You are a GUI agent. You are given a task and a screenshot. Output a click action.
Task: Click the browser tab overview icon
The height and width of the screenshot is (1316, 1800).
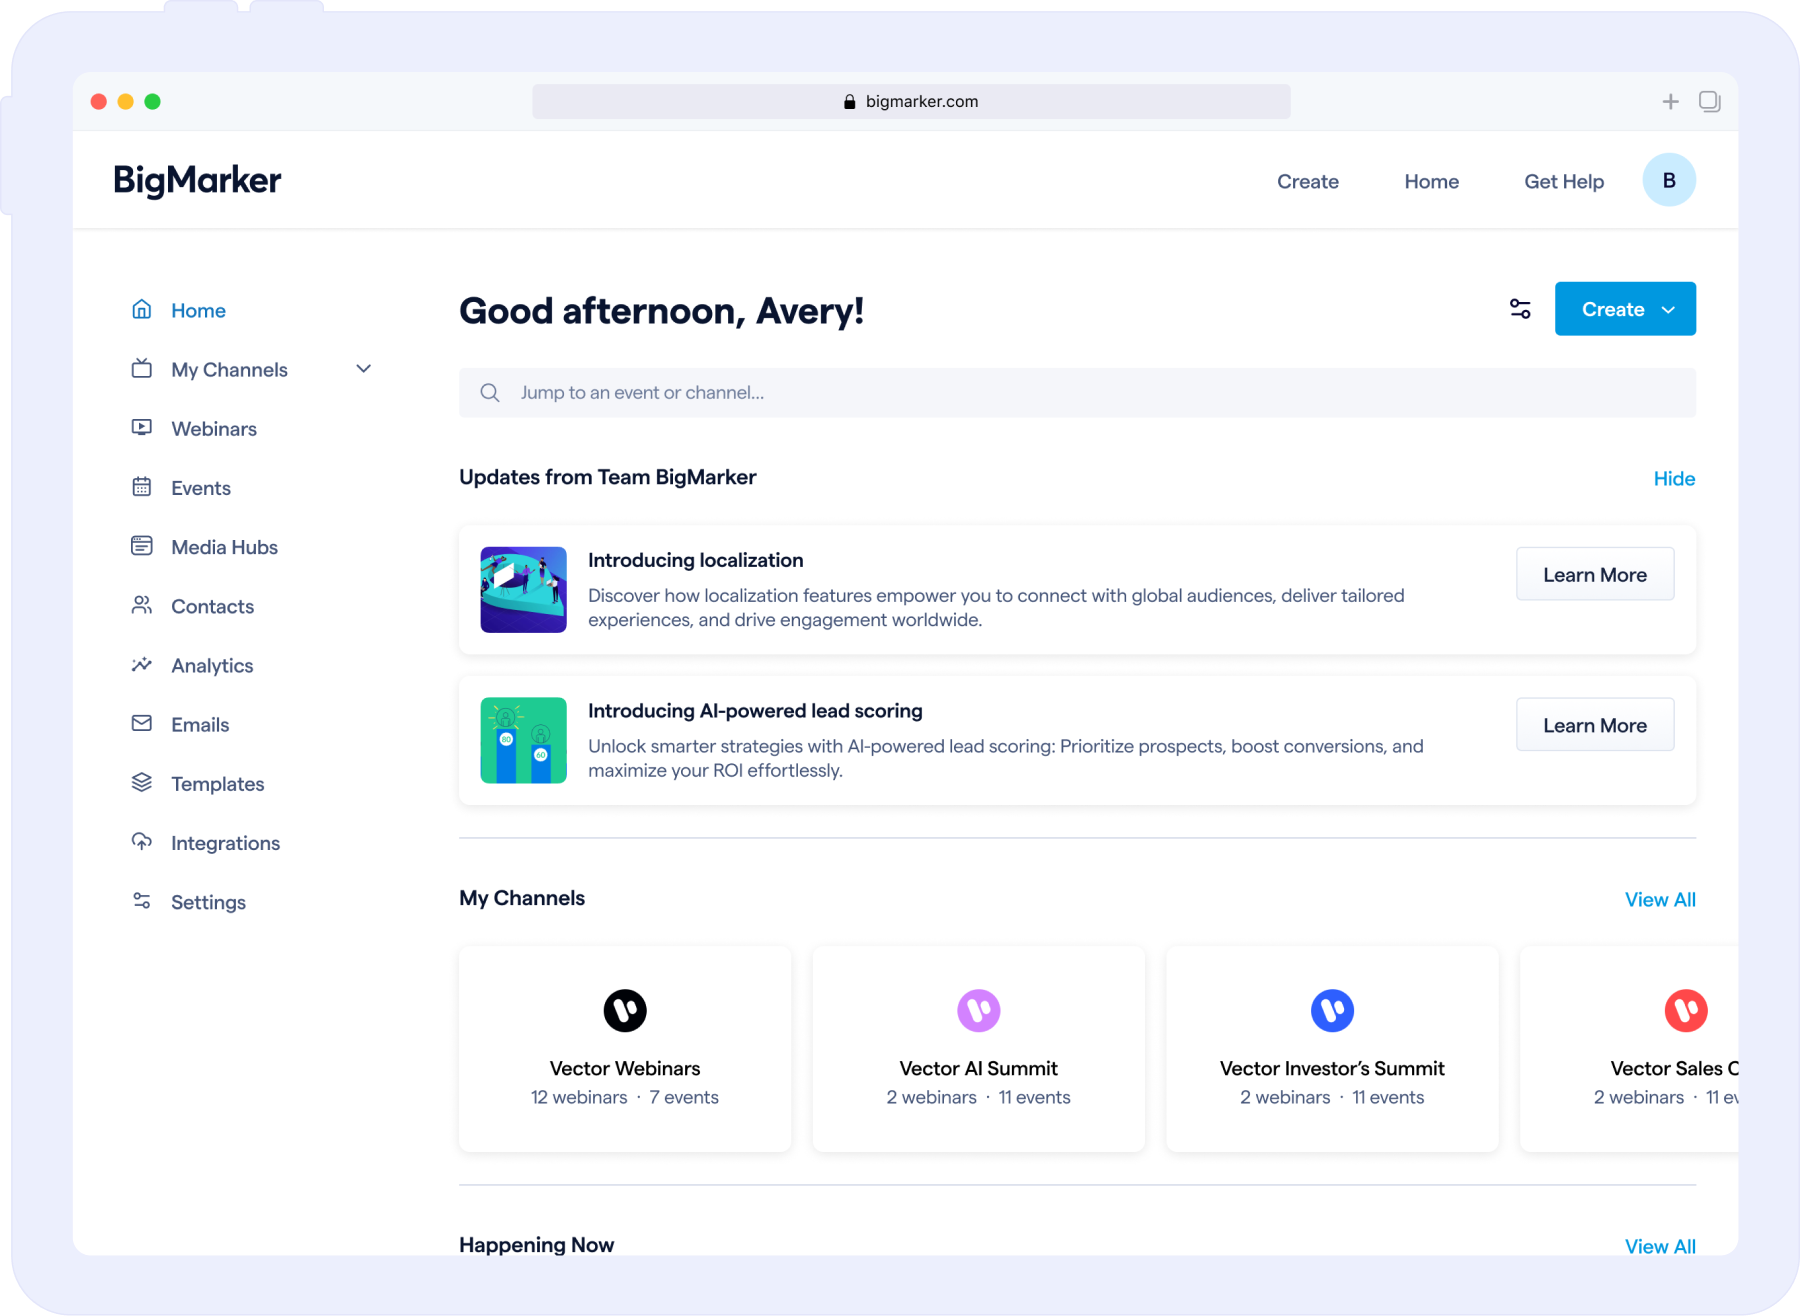click(x=1710, y=101)
